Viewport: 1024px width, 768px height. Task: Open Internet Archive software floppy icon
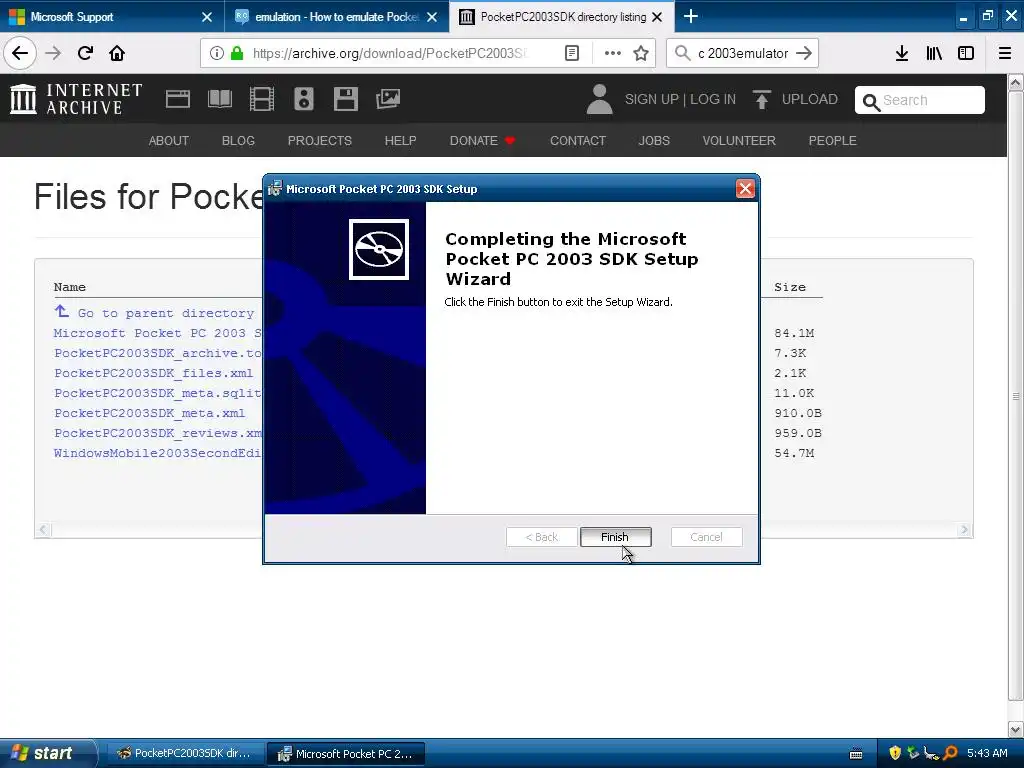click(x=345, y=99)
